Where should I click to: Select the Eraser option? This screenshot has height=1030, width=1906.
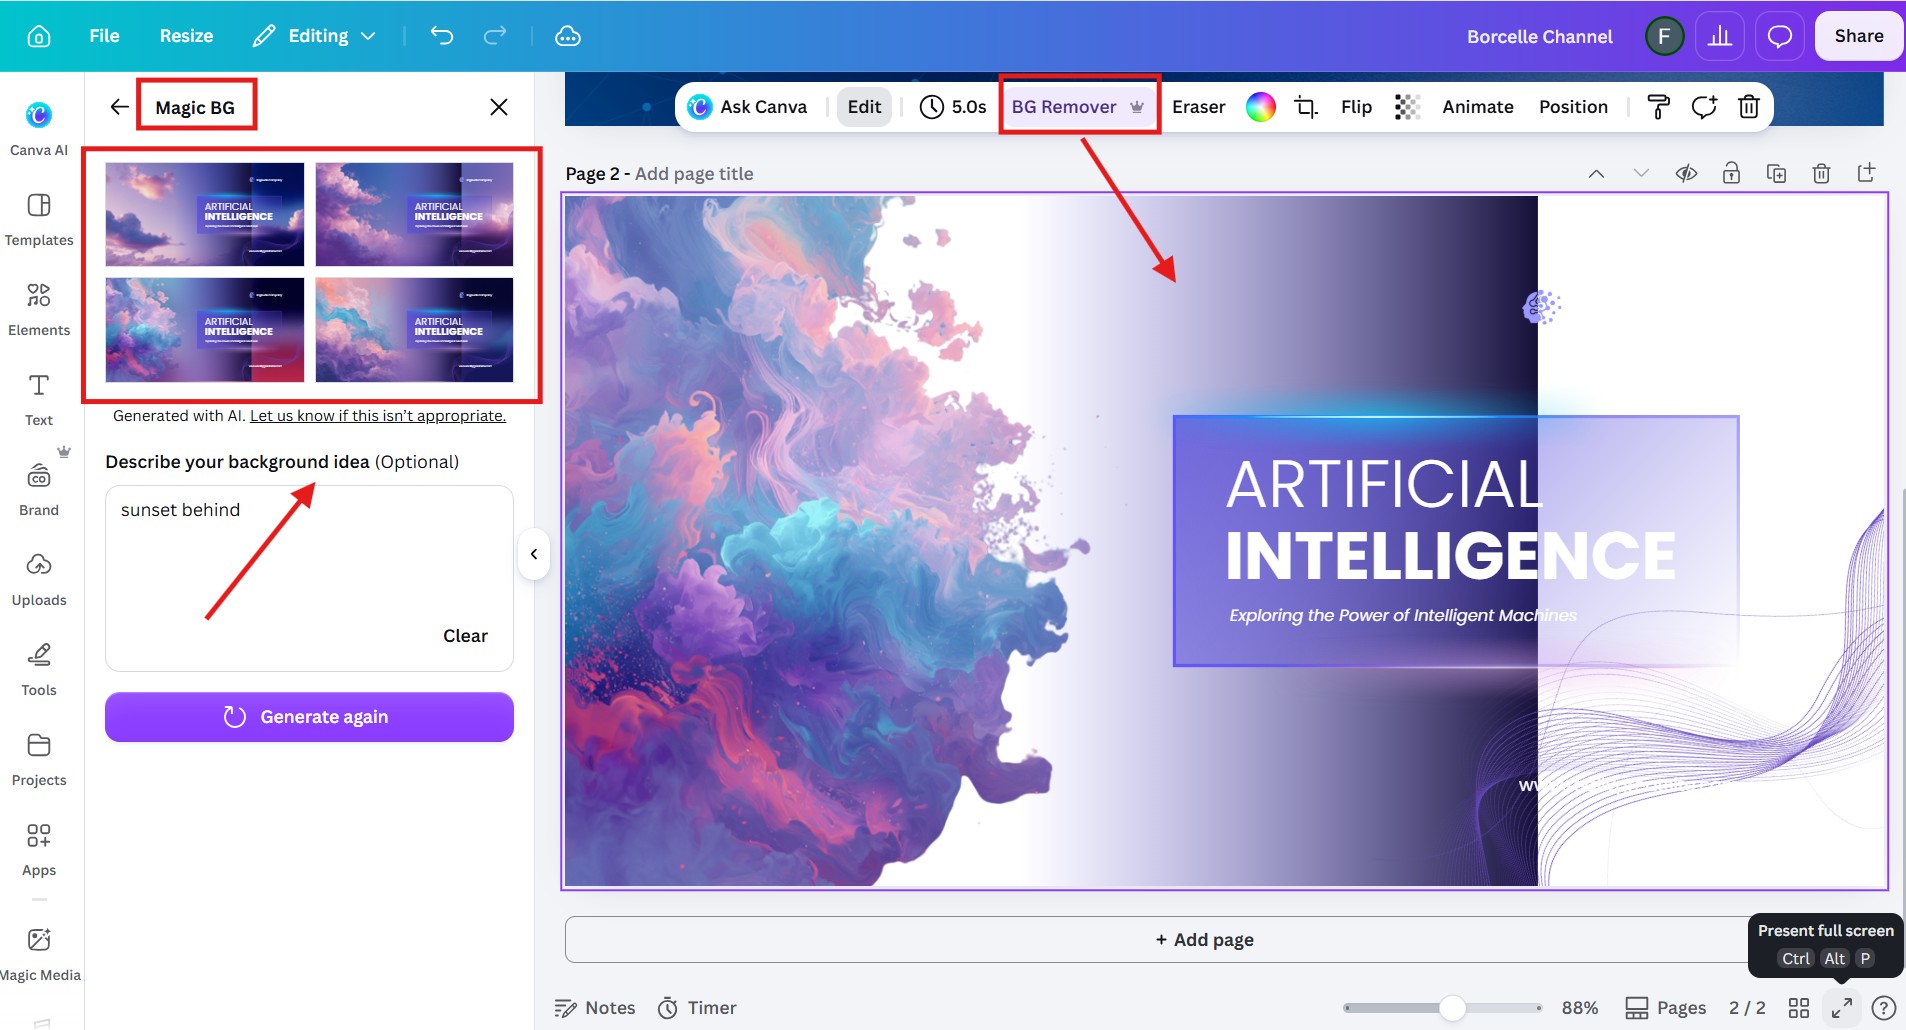pos(1198,107)
